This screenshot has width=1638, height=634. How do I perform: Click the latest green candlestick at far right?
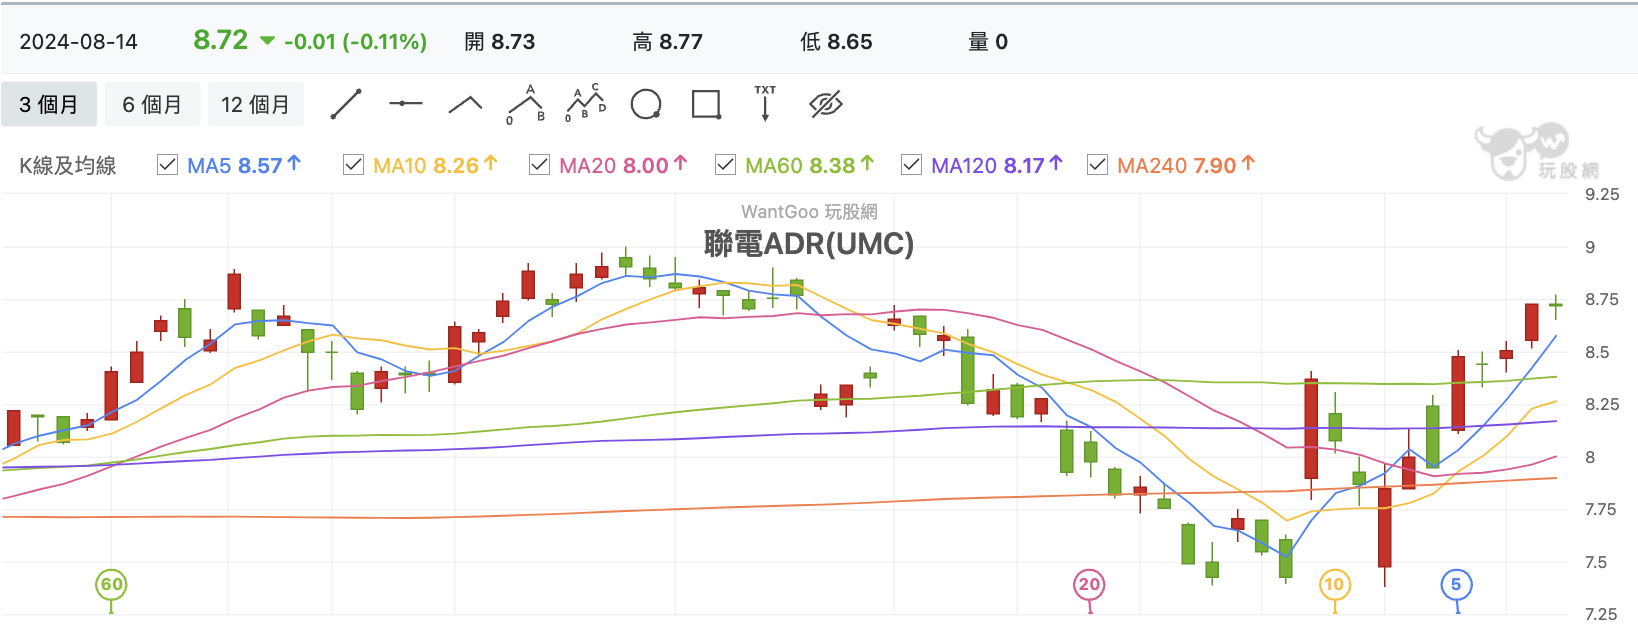pyautogui.click(x=1556, y=306)
